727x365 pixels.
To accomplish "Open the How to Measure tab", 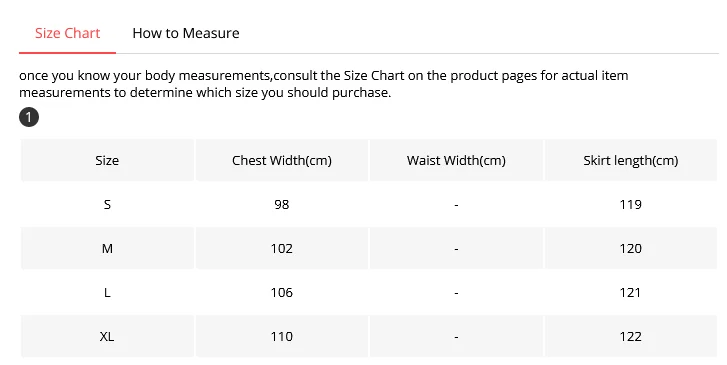I will pos(186,33).
